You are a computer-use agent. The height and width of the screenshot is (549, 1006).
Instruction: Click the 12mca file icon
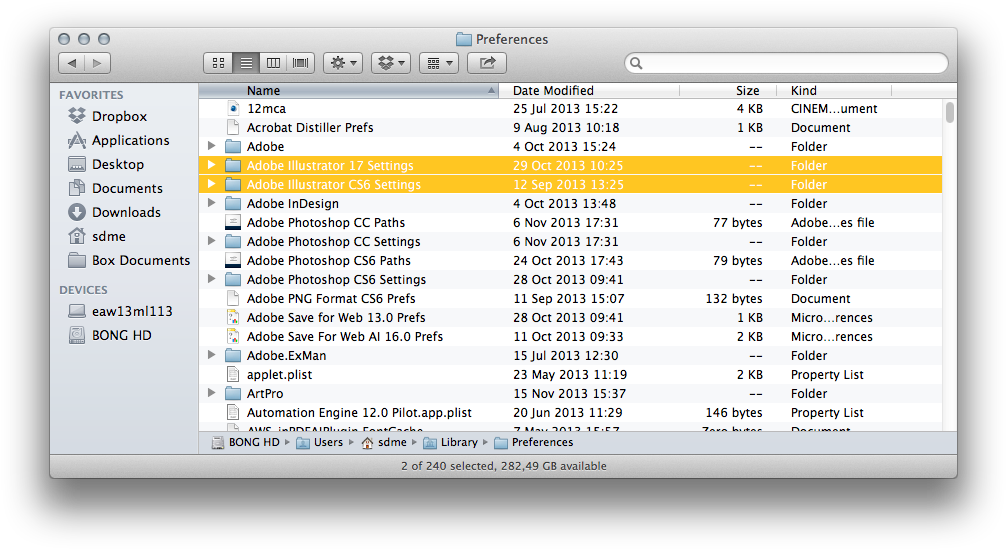(233, 108)
